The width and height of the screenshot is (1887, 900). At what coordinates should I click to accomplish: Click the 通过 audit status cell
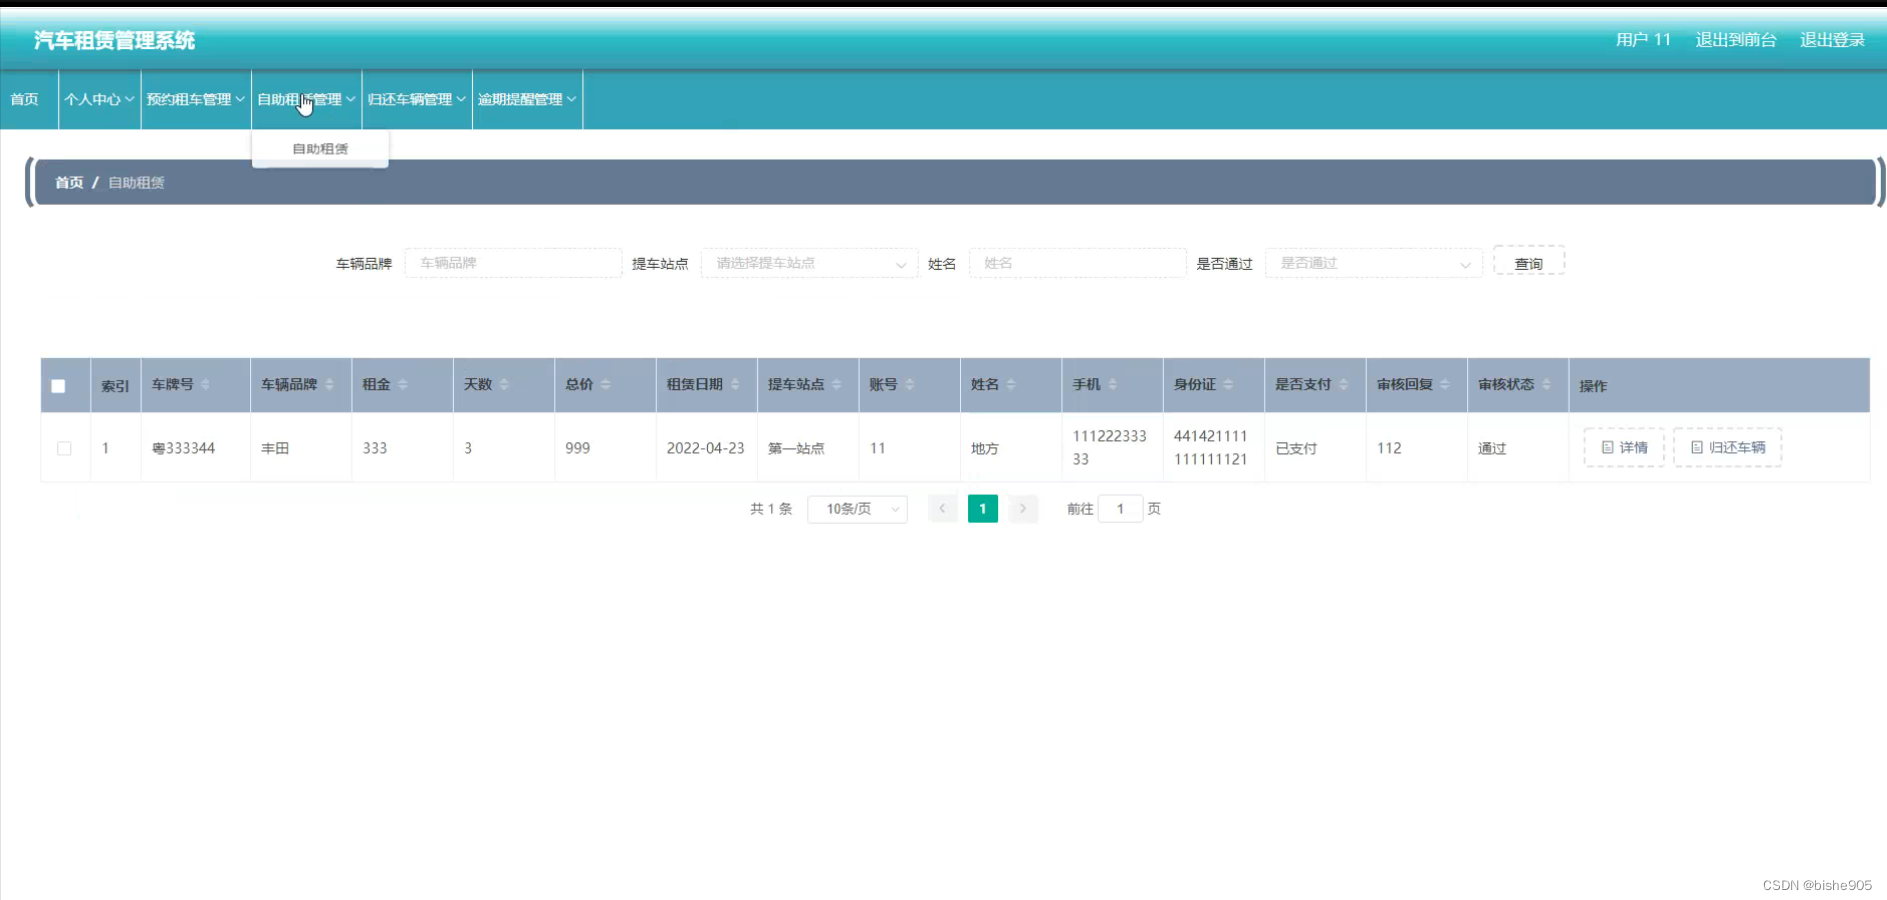tap(1492, 448)
